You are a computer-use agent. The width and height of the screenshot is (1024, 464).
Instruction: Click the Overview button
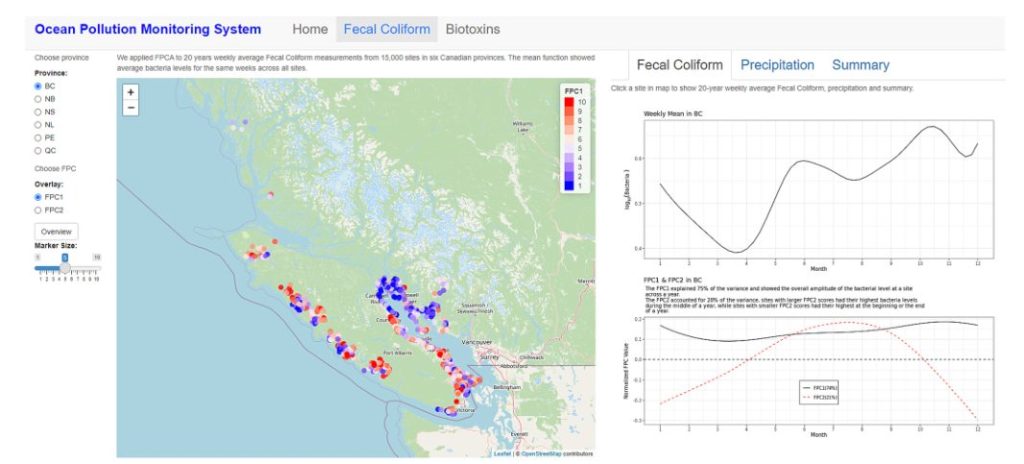[x=56, y=231]
